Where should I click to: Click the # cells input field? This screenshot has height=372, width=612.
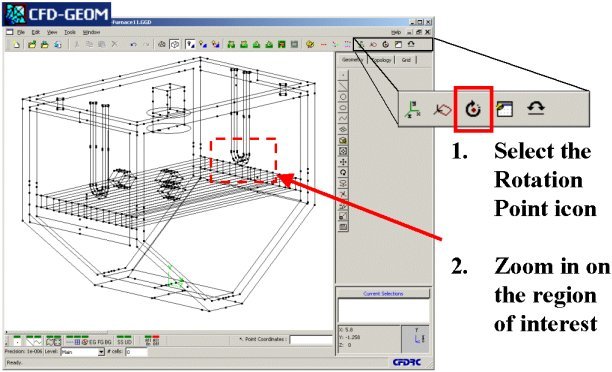click(136, 352)
